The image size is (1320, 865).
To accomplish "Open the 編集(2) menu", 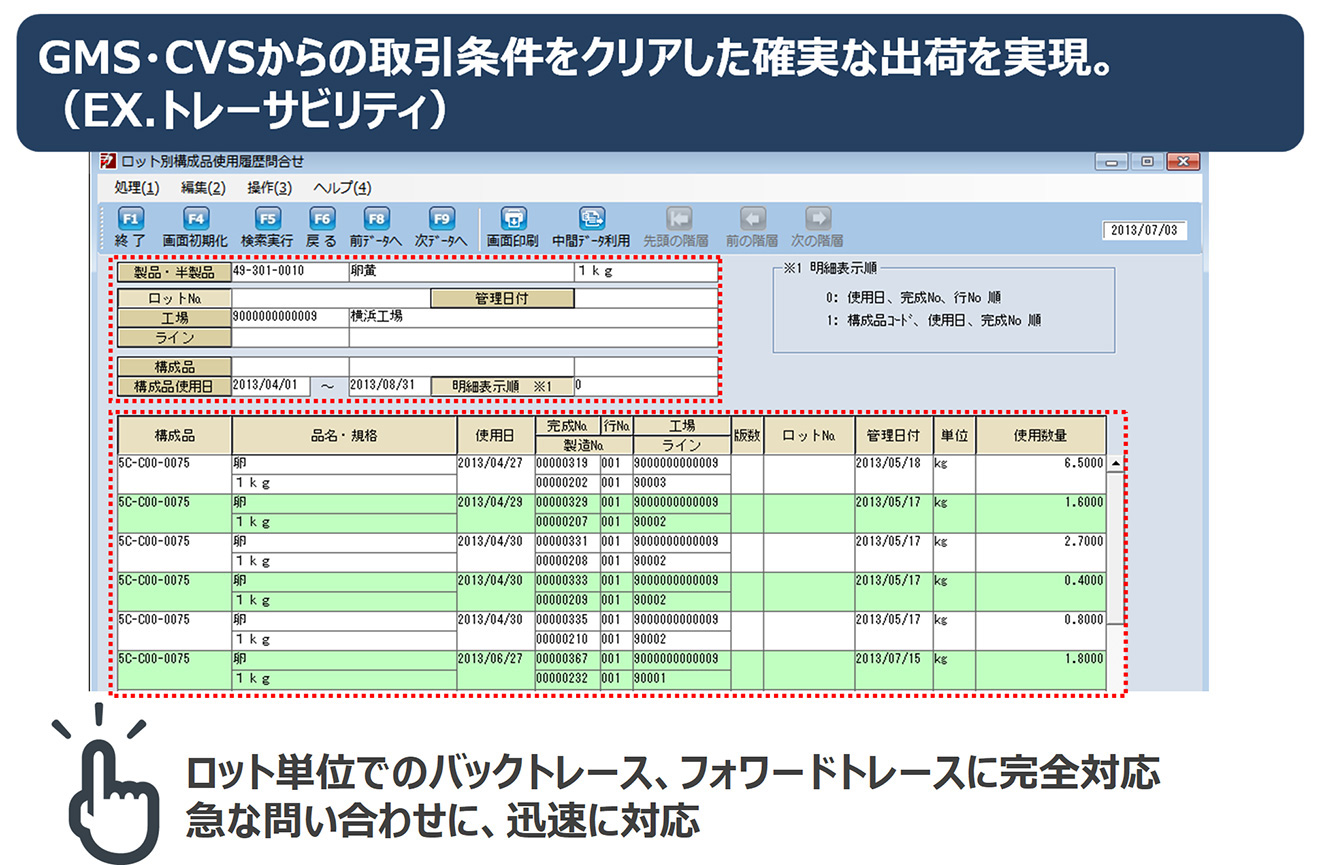I will [x=203, y=188].
